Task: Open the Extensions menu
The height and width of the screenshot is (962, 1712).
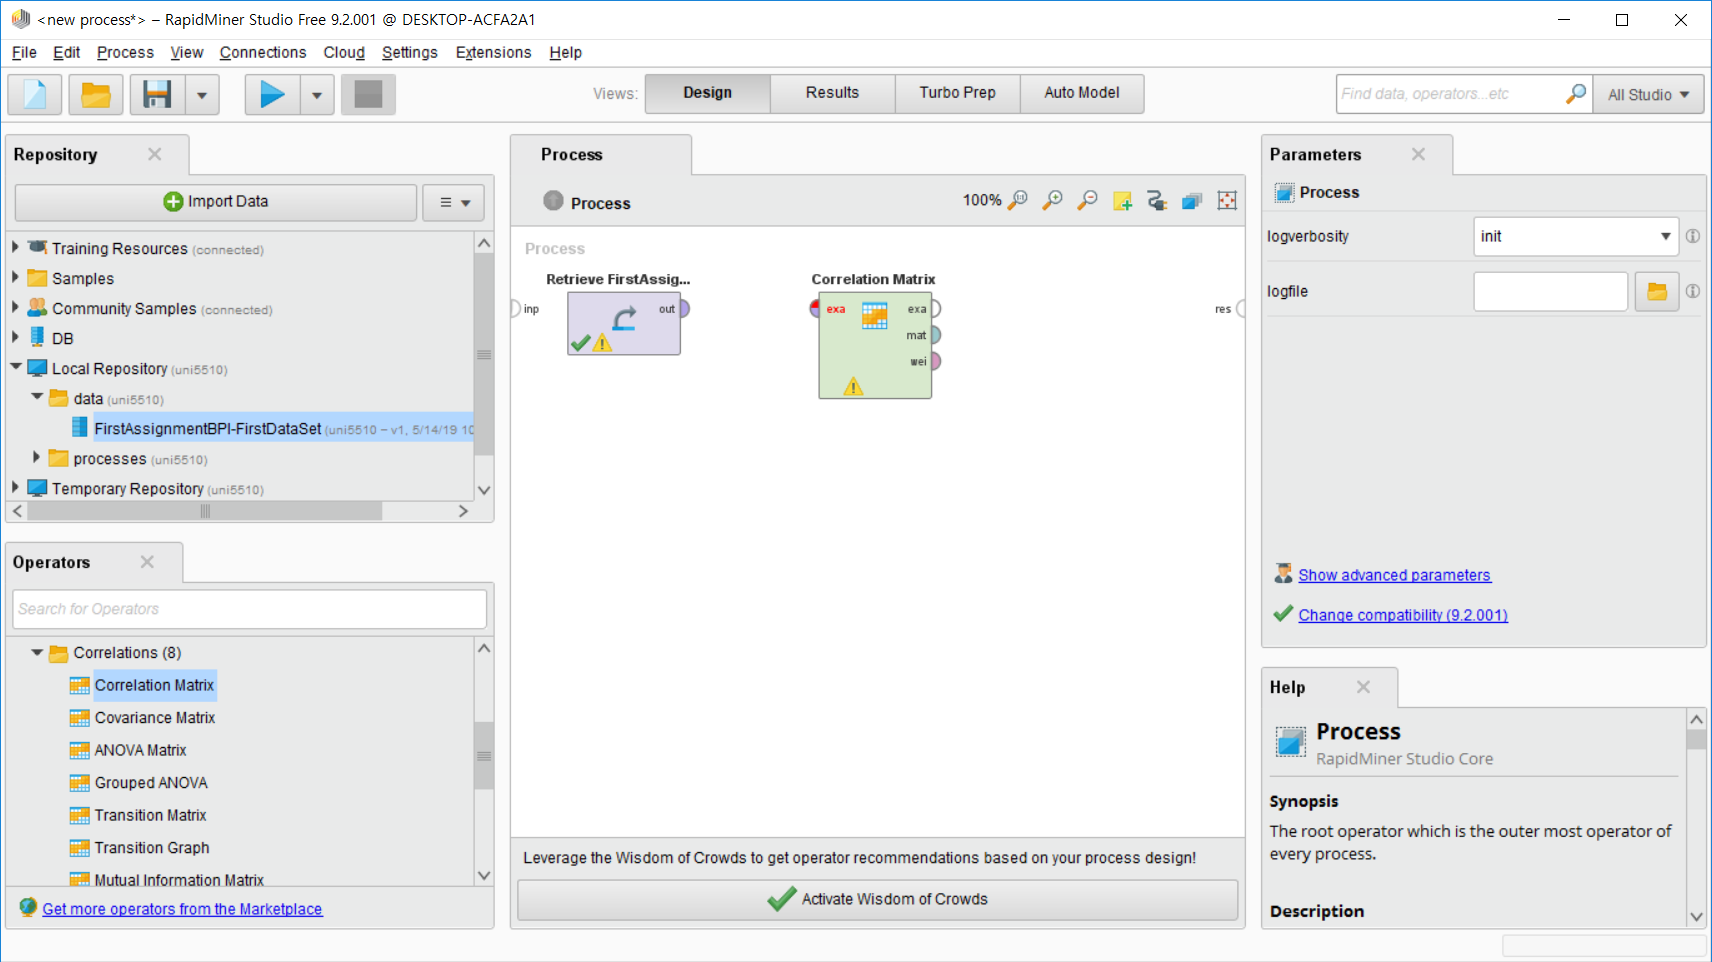Action: 493,52
